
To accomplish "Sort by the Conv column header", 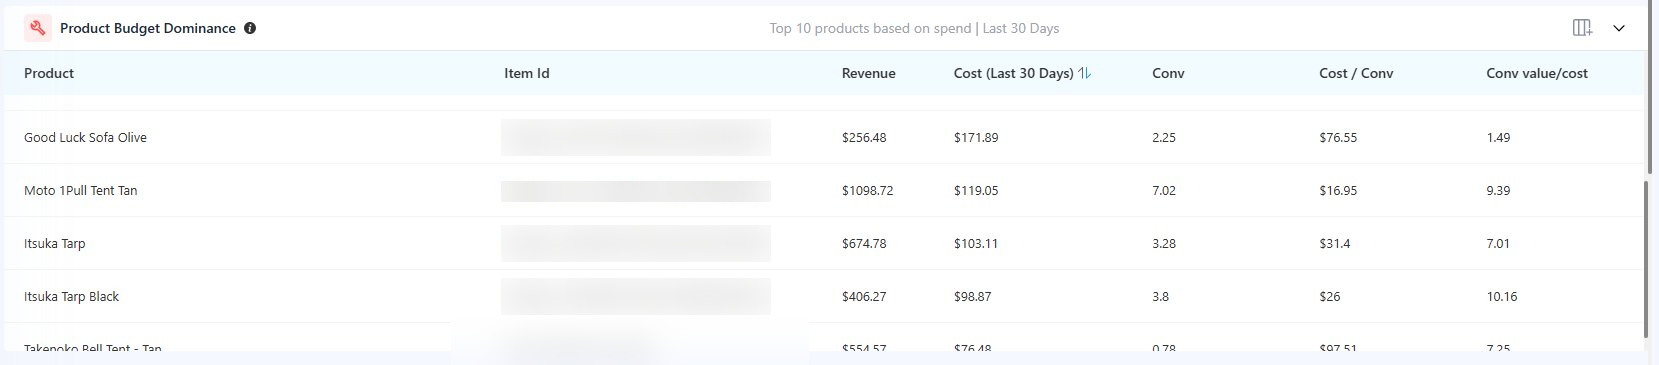I will 1168,73.
